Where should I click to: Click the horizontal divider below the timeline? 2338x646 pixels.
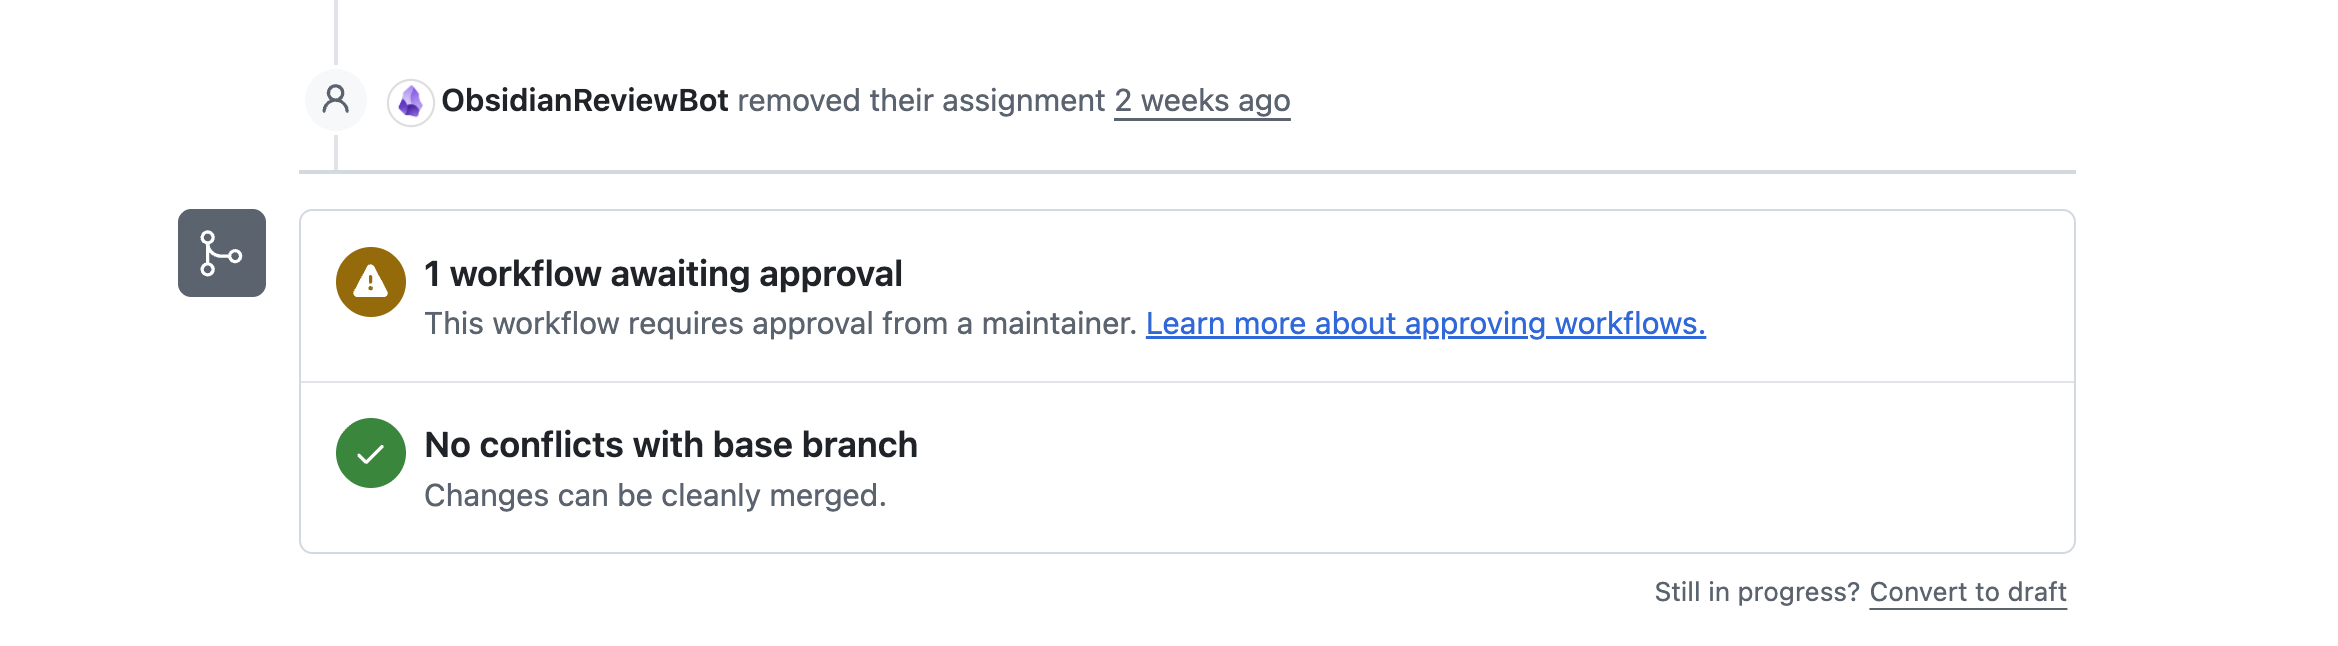point(1200,172)
